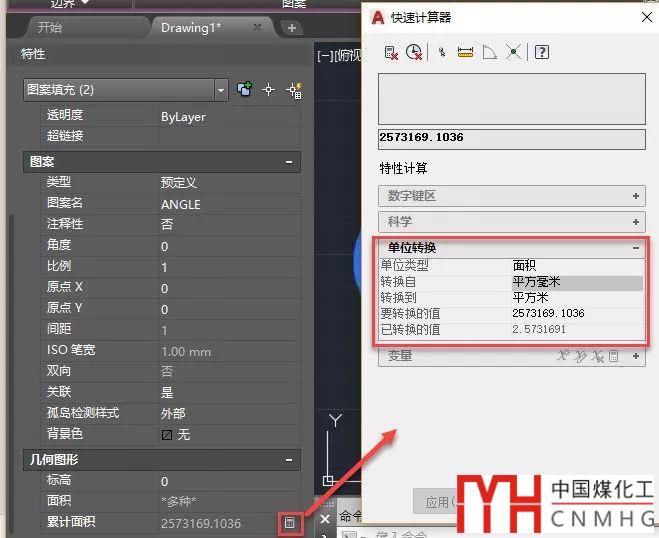Viewport: 659px width, 538px height.
Task: Click the 注释性 value 否
Action: [229, 225]
